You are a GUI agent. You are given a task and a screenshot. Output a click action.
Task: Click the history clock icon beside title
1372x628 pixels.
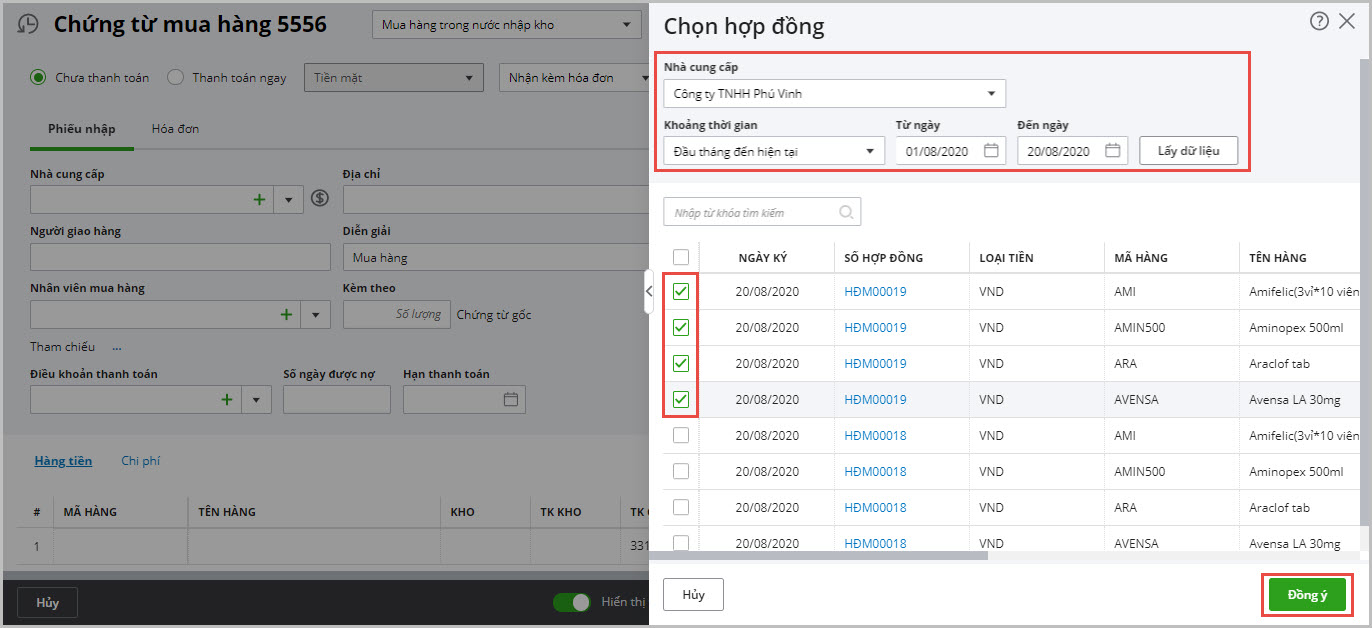click(30, 25)
